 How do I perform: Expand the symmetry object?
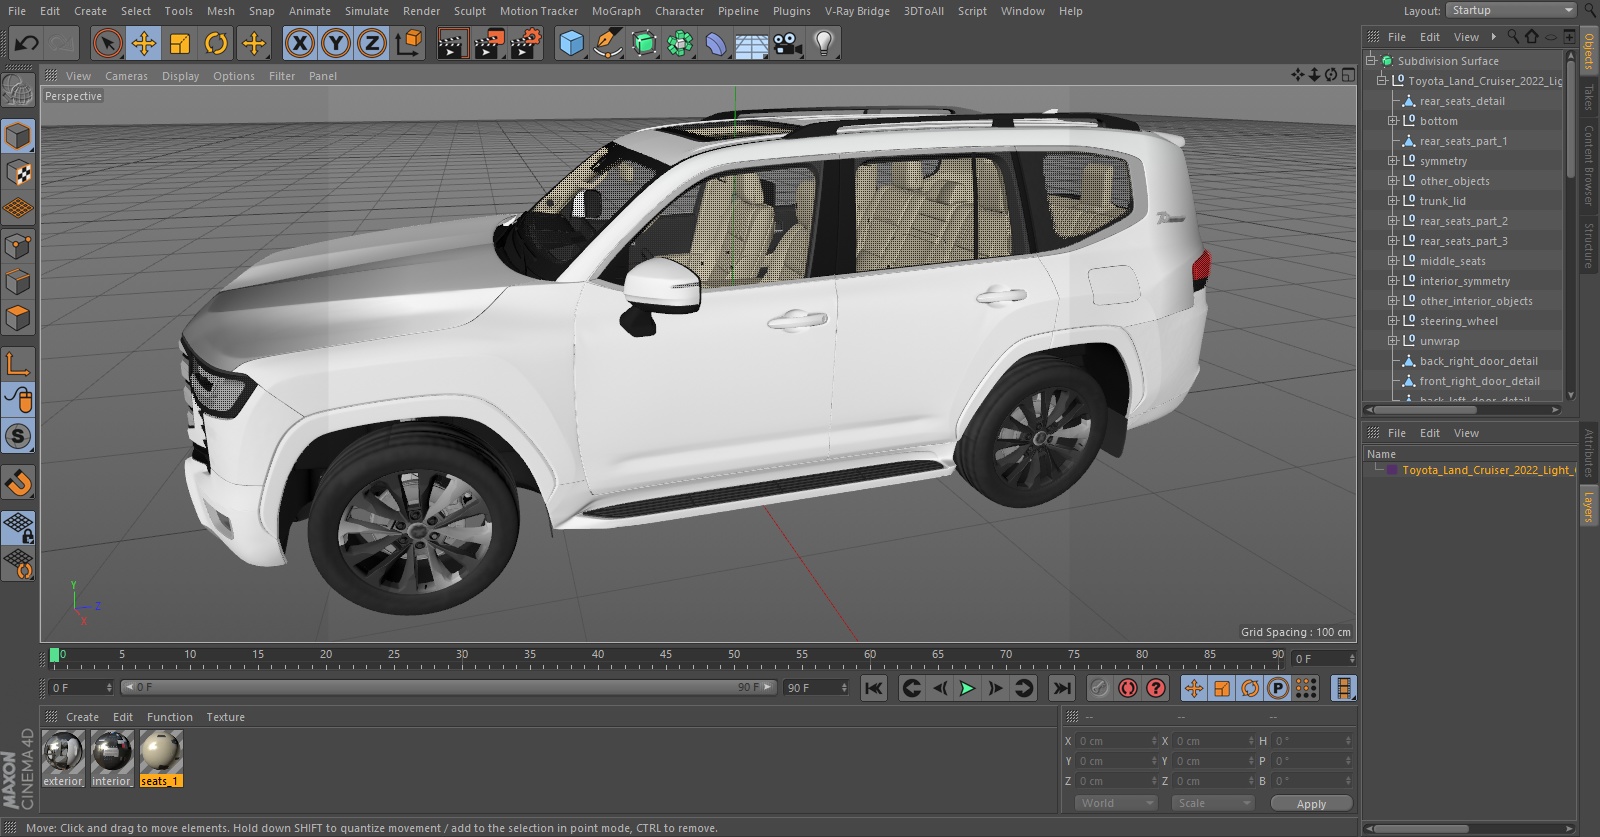[x=1392, y=161]
